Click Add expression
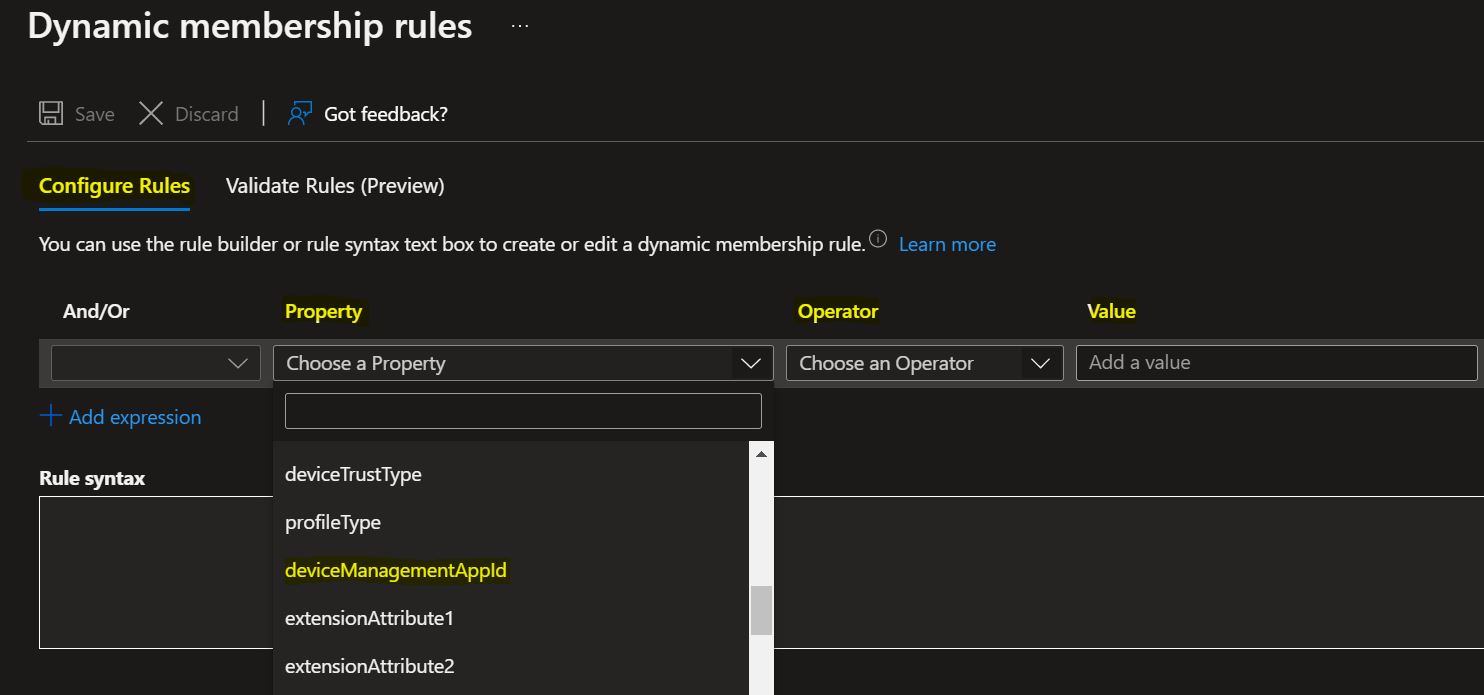Image resolution: width=1484 pixels, height=695 pixels. click(x=134, y=416)
